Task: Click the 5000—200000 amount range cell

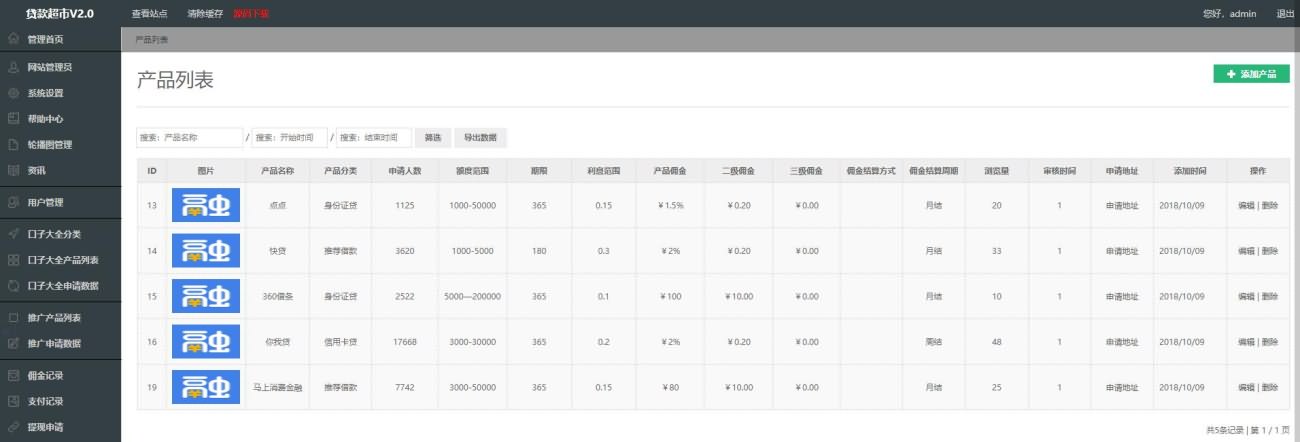Action: tap(472, 296)
